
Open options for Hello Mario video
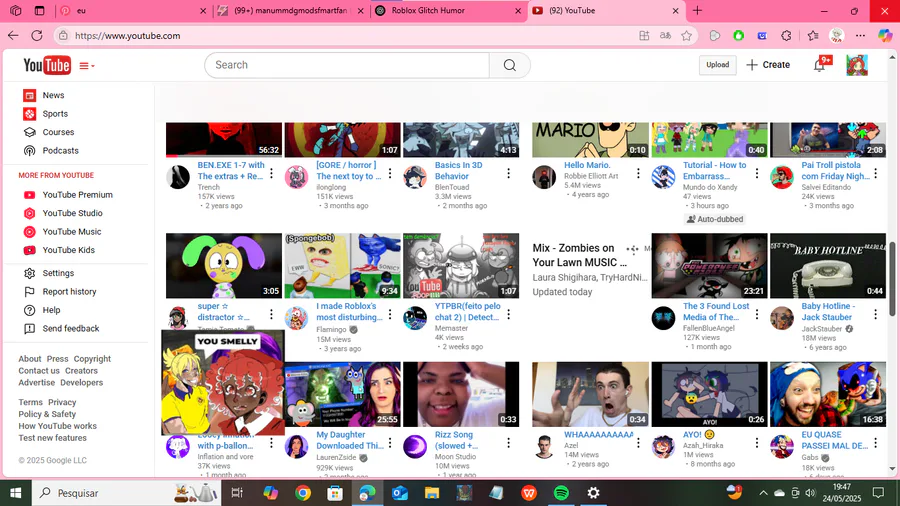pos(638,173)
